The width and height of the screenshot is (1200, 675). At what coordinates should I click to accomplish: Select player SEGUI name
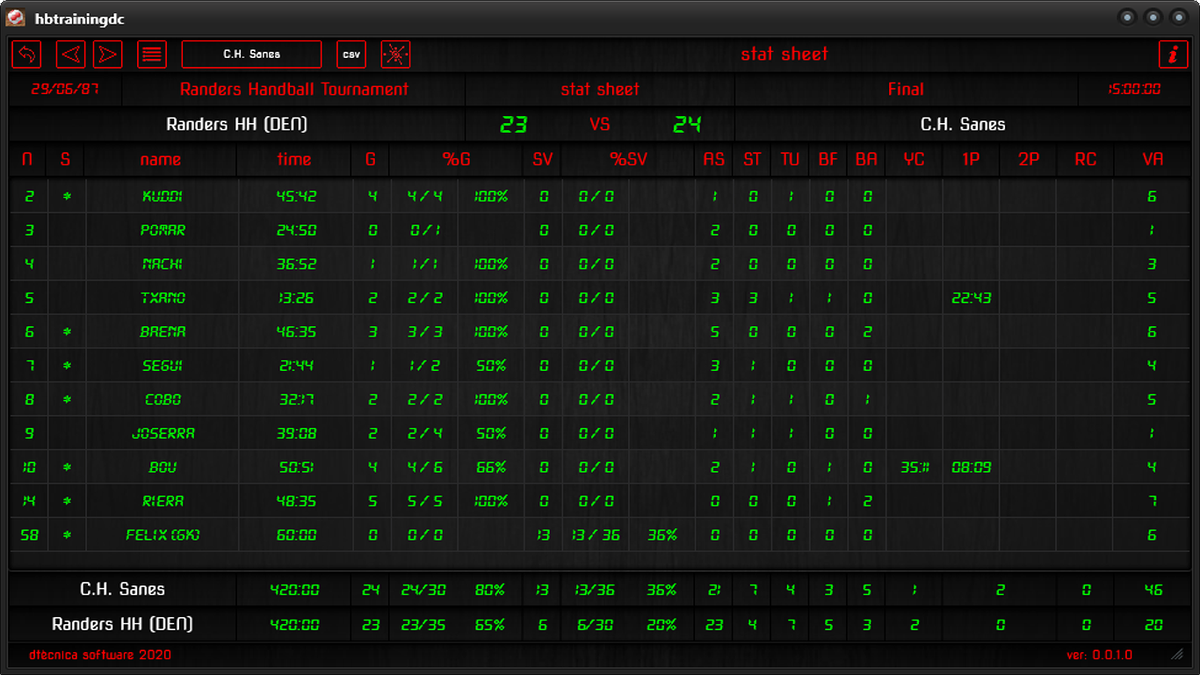click(162, 366)
